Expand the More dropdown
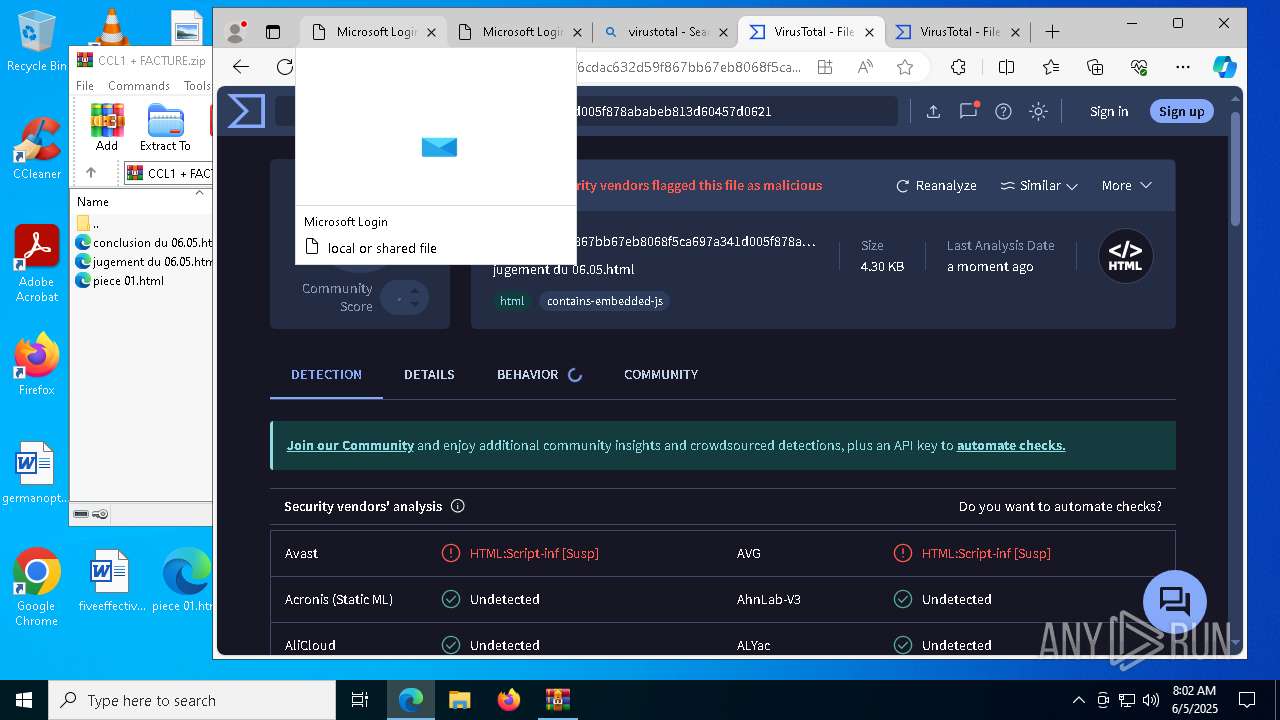1280x720 pixels. [x=1127, y=185]
